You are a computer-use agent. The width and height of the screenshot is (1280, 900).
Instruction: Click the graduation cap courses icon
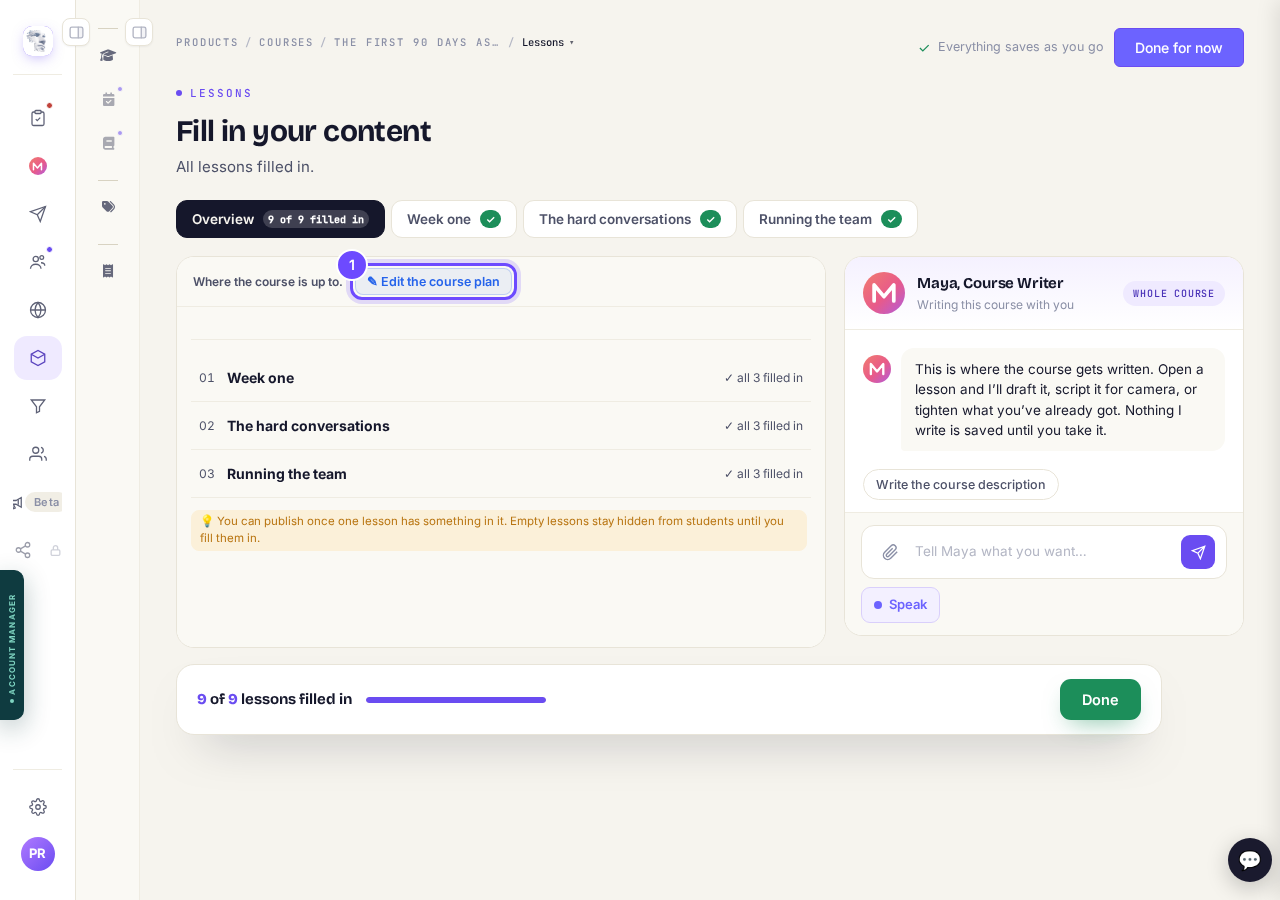(x=108, y=55)
